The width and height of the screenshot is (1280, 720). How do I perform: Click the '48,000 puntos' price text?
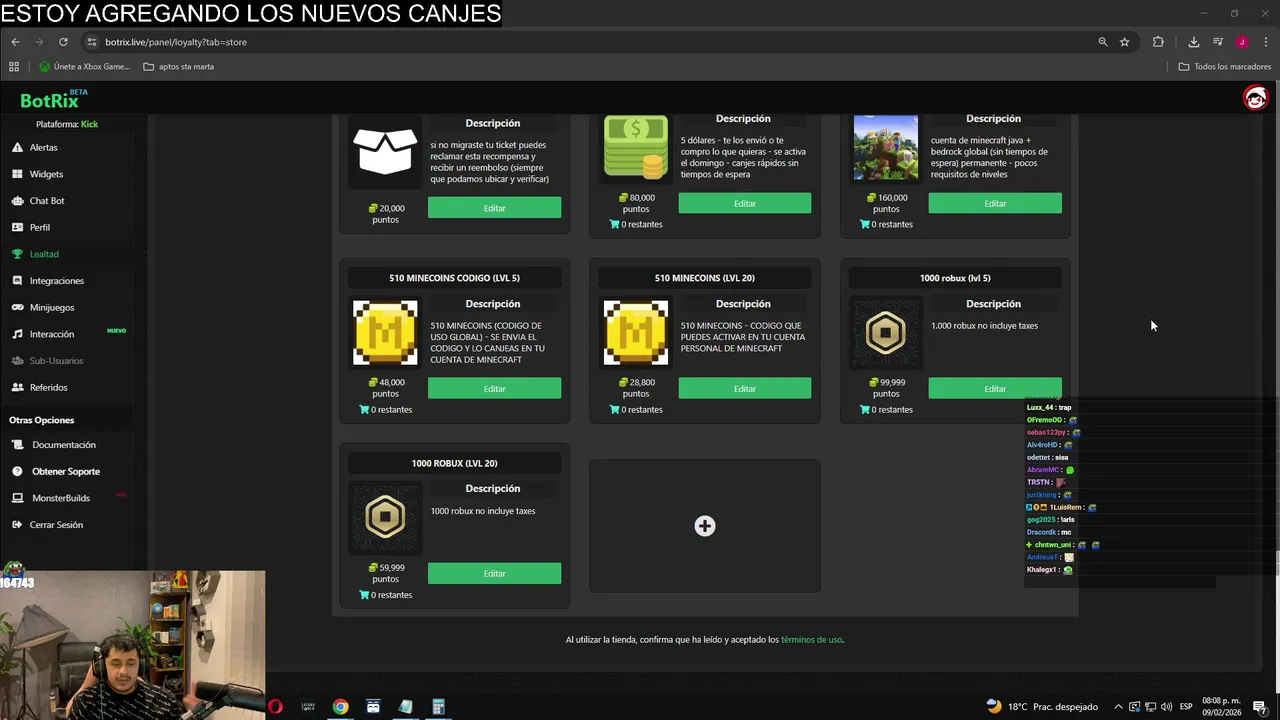point(386,388)
